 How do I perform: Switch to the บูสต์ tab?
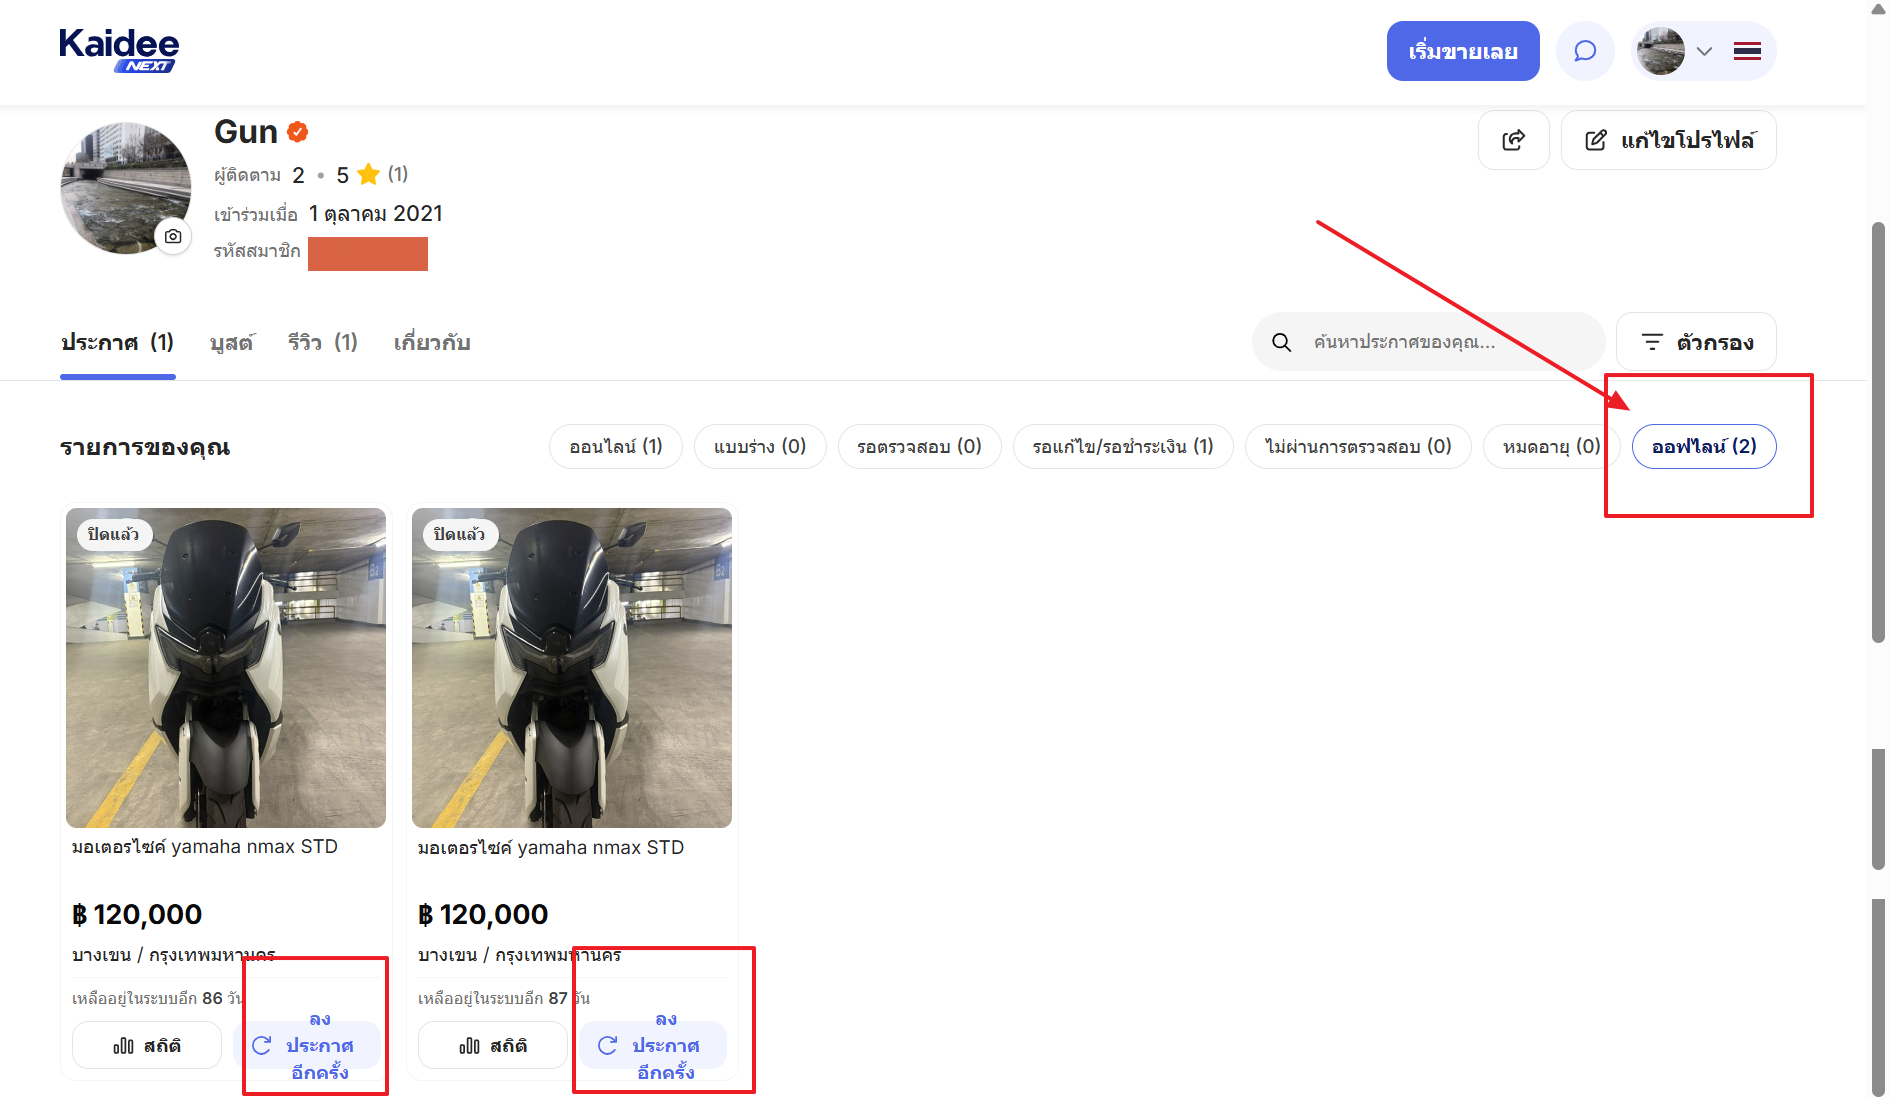231,343
